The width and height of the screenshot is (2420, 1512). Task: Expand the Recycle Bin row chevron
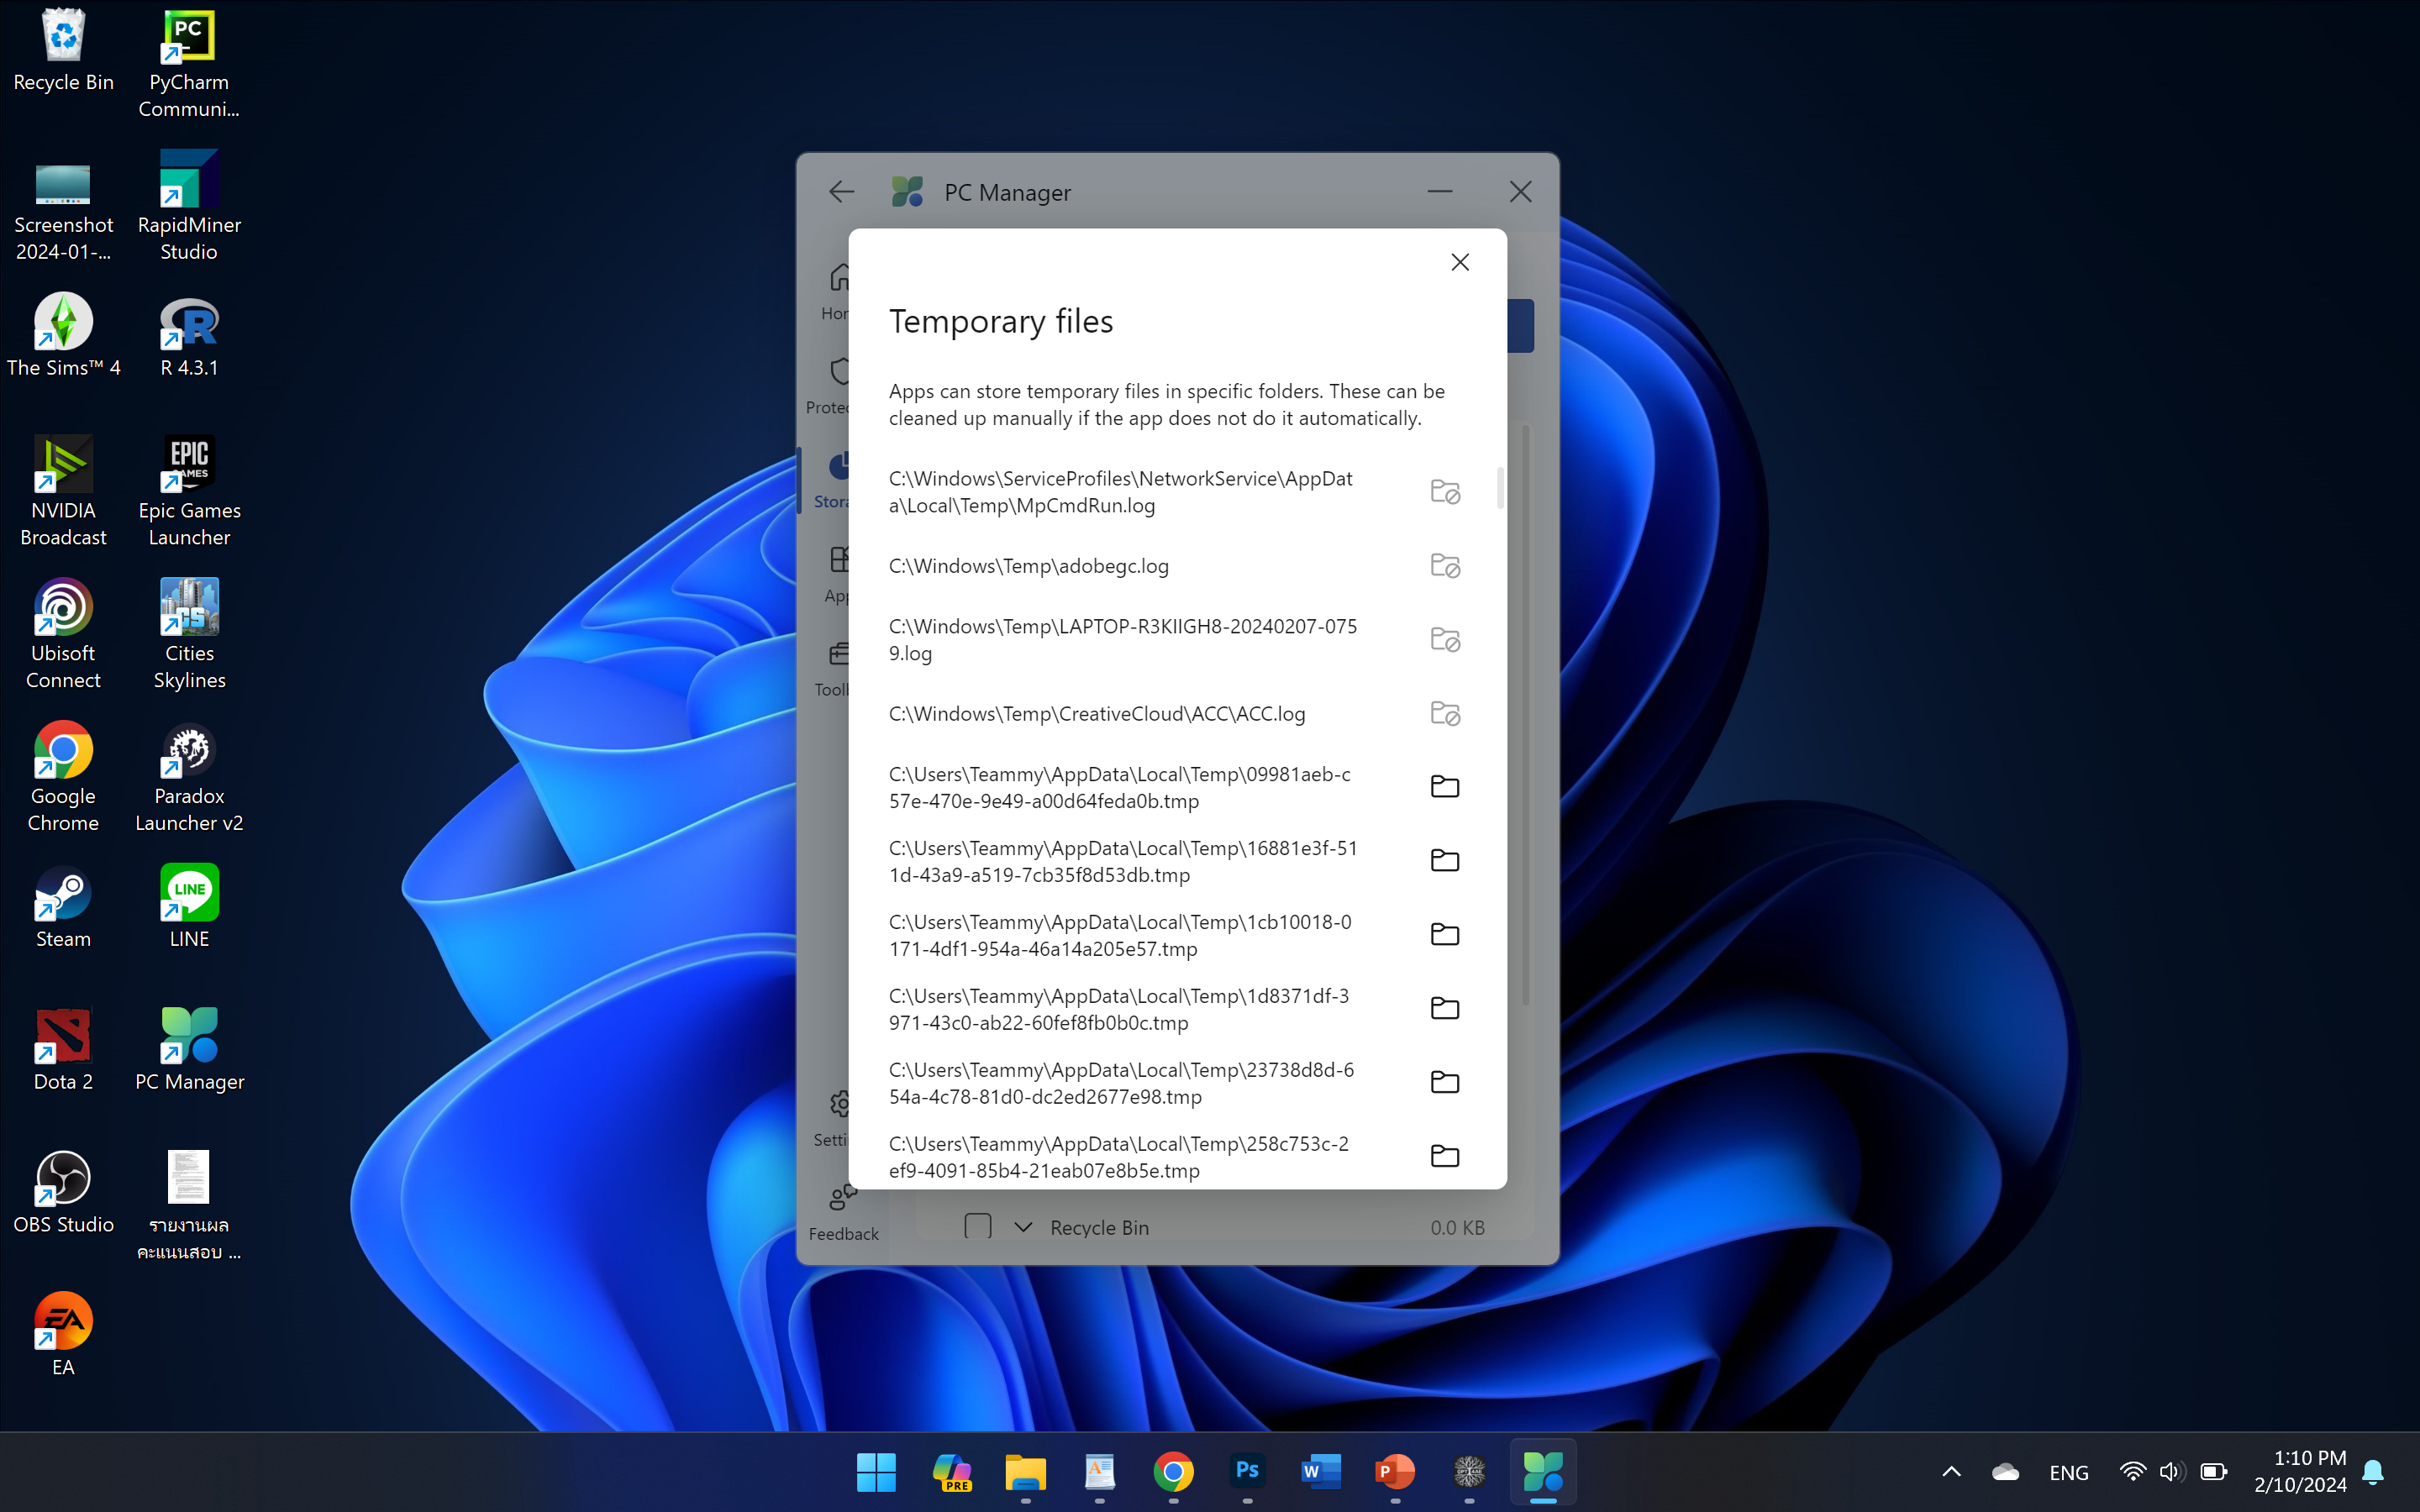tap(1022, 1227)
